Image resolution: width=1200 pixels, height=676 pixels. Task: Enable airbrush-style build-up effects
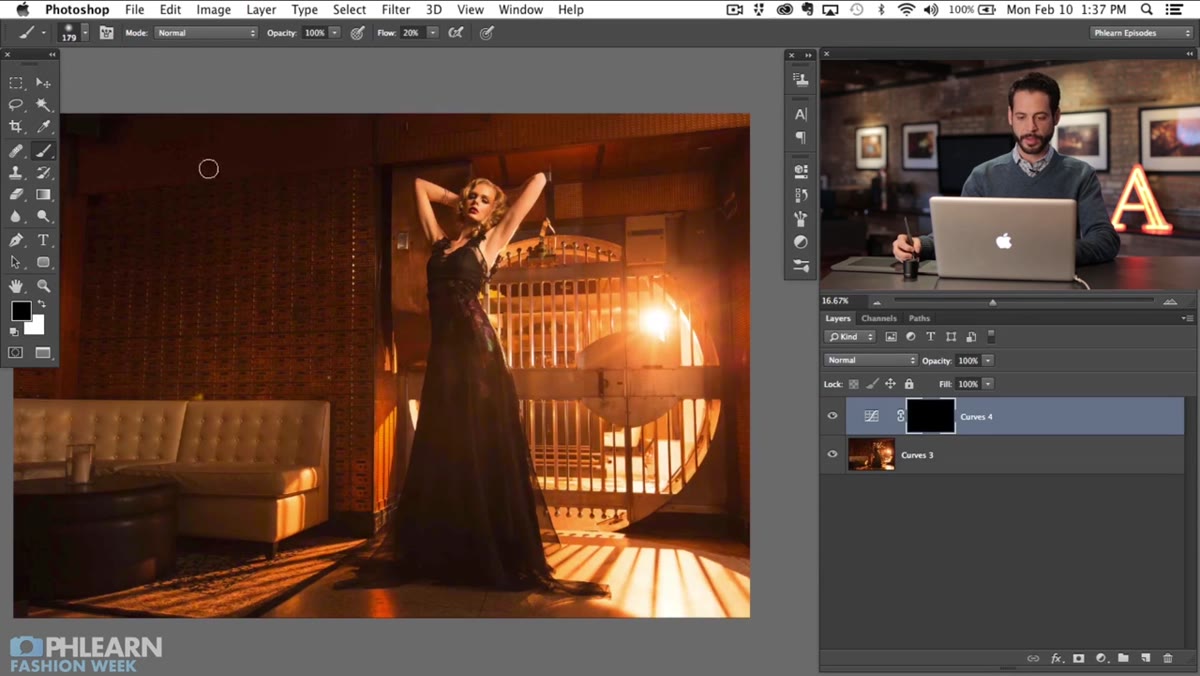pyautogui.click(x=456, y=33)
